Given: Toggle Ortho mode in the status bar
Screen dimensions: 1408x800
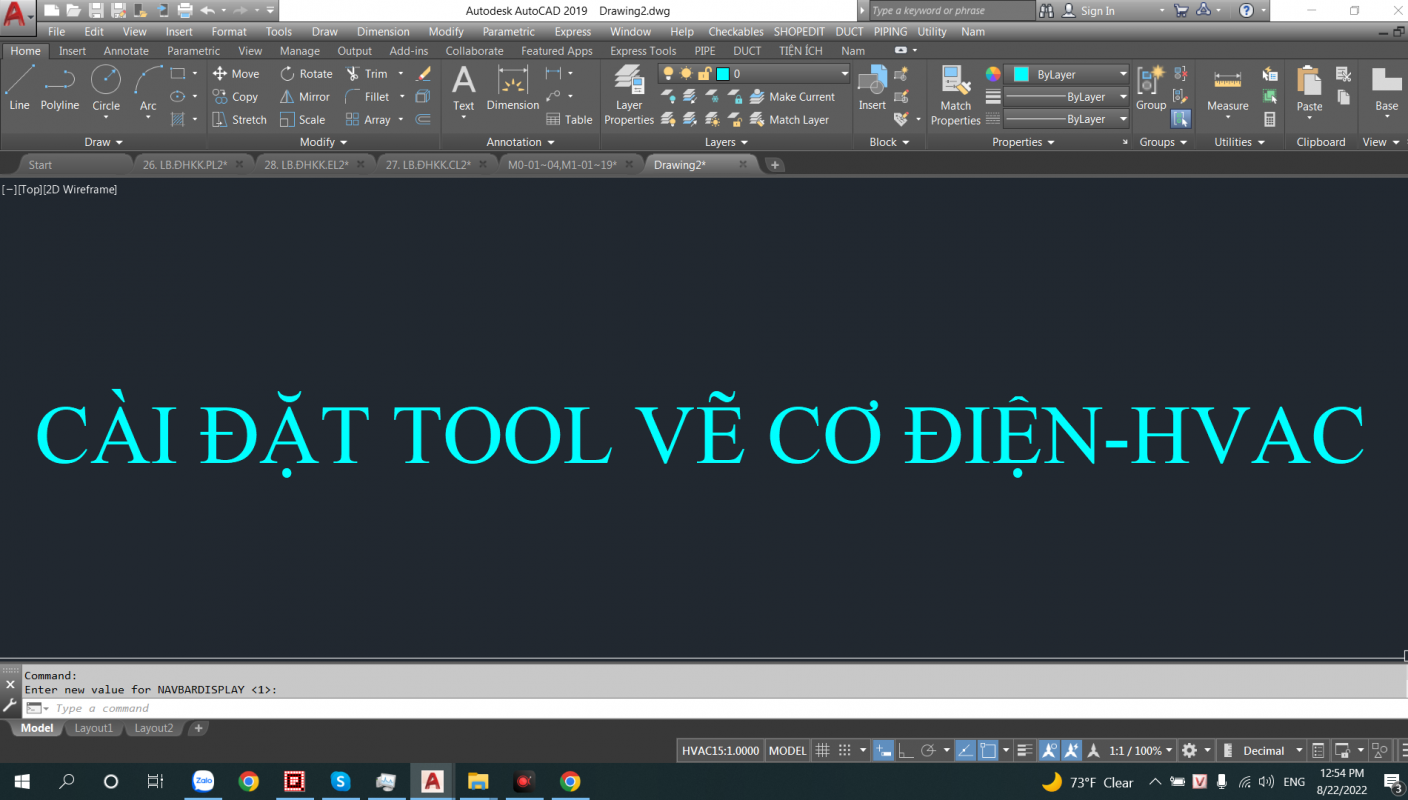Looking at the screenshot, I should tap(905, 751).
